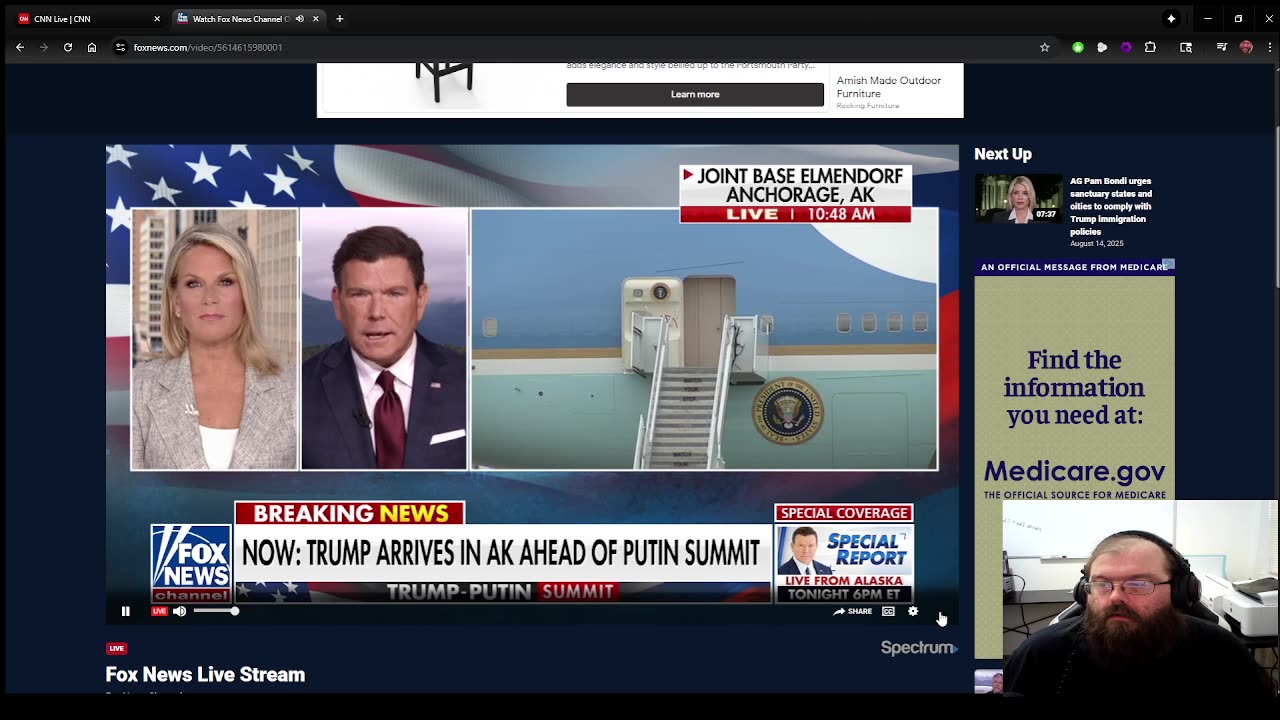Mute the video player volume icon
Screen dimensions: 1280x720
point(179,611)
